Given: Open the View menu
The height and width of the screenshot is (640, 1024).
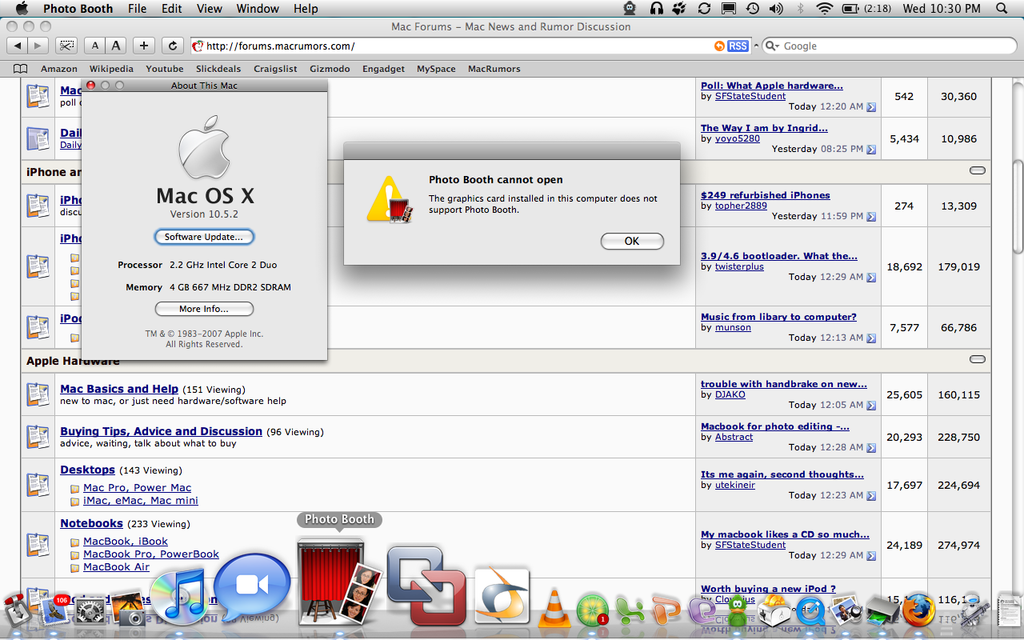Looking at the screenshot, I should click(209, 8).
